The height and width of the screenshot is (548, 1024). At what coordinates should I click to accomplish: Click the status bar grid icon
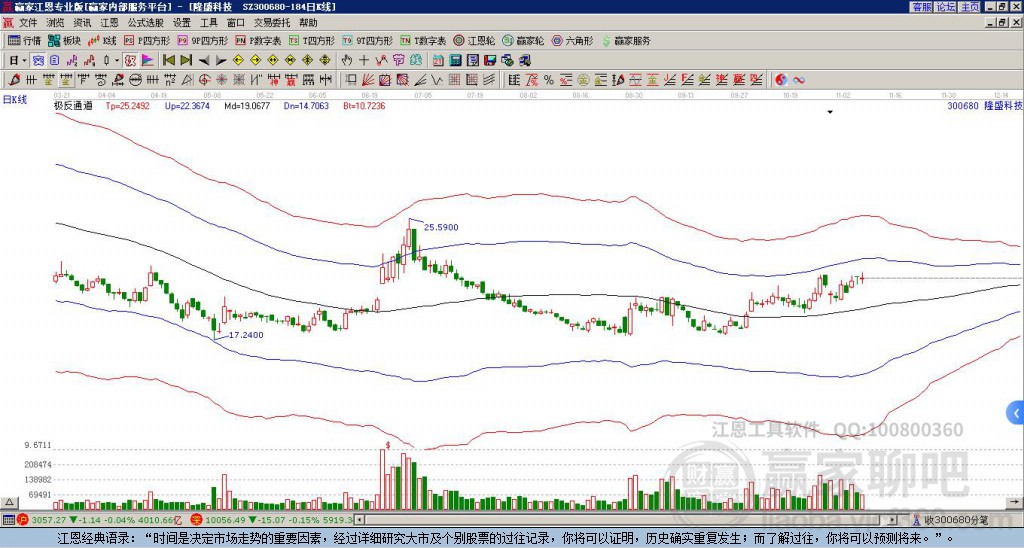tap(8, 520)
